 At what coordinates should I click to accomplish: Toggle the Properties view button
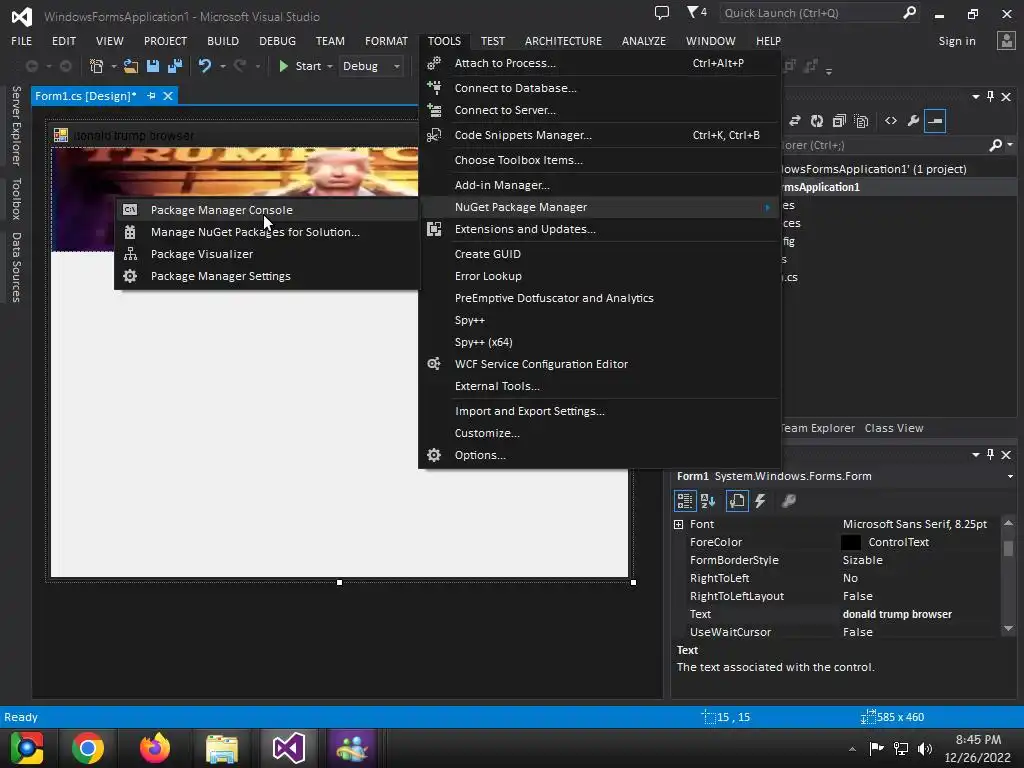point(737,501)
